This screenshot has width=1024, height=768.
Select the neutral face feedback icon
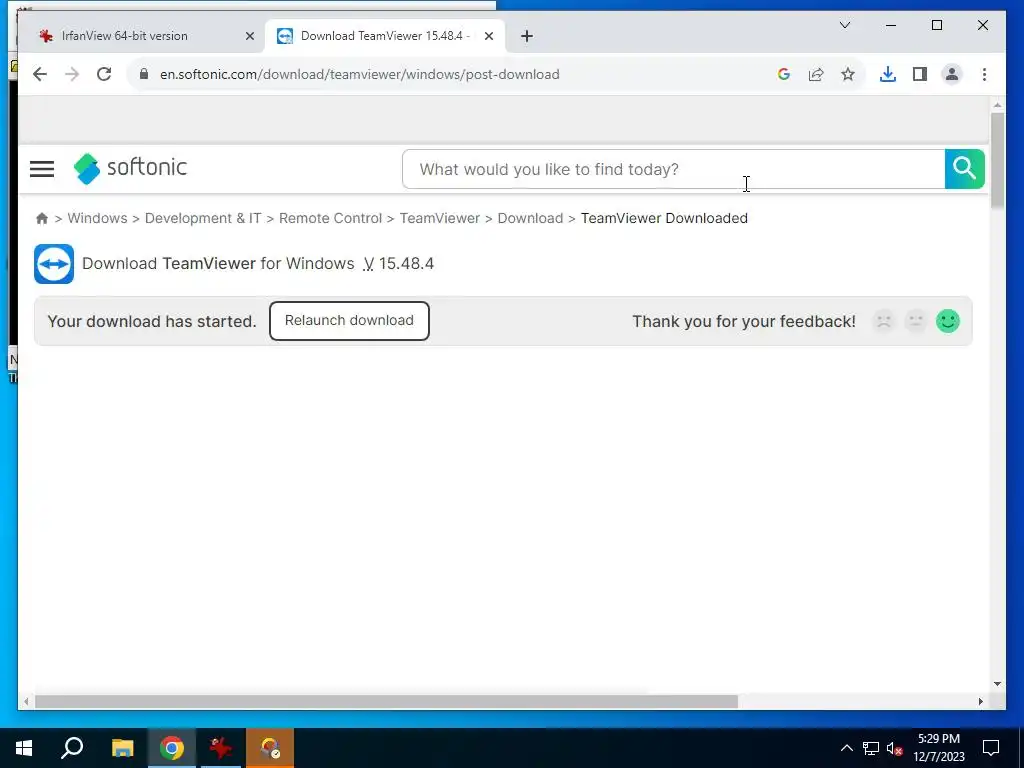916,321
